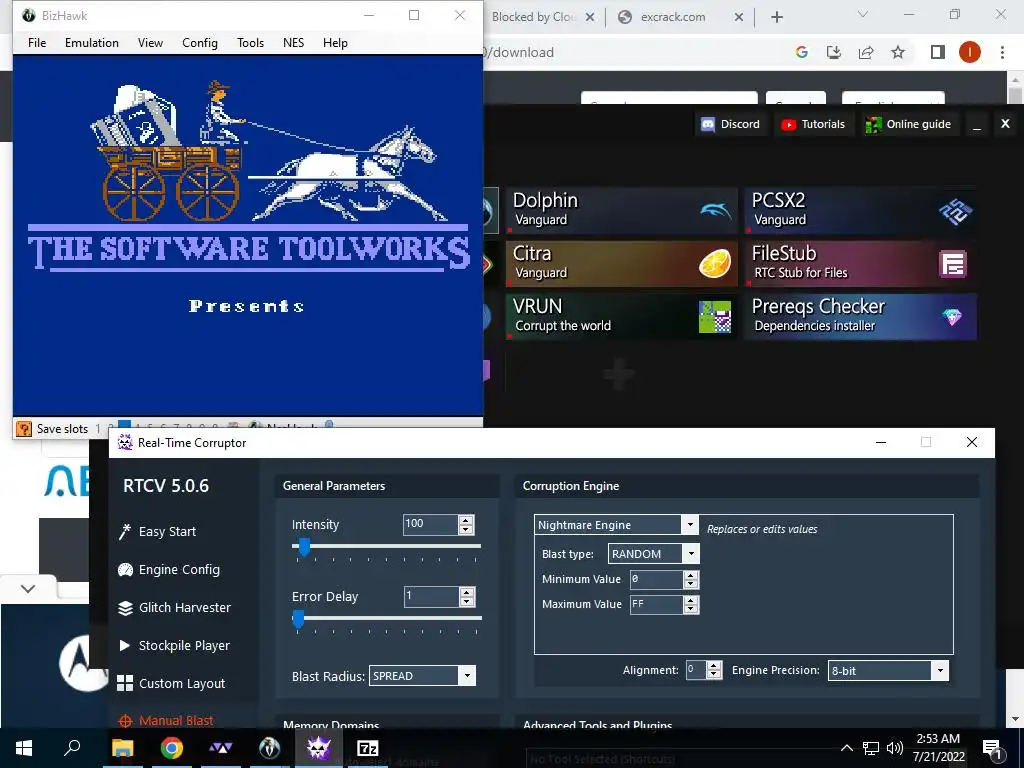1024x768 pixels.
Task: Toggle the Chrome side panel icon
Action: coord(938,52)
